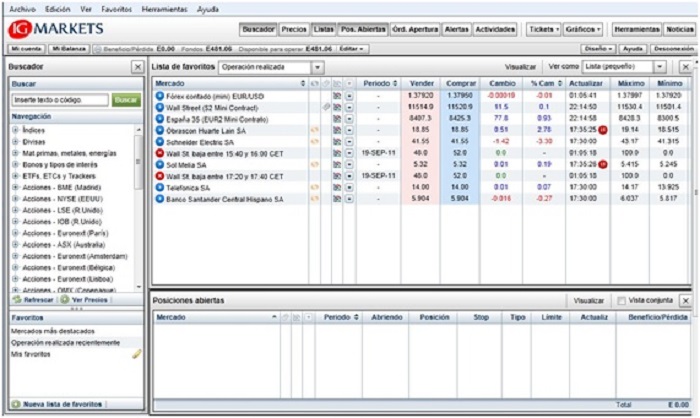
Task: Open chart icon for Wall Street Mini Contract row
Action: click(337, 108)
